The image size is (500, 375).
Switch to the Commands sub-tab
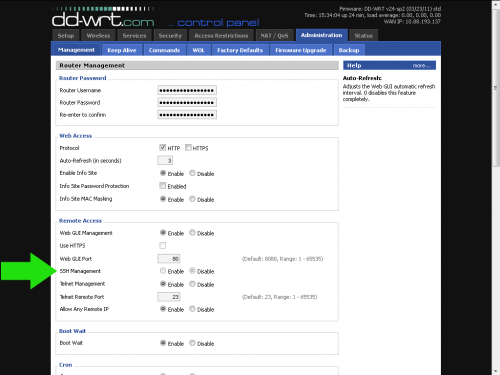164,50
